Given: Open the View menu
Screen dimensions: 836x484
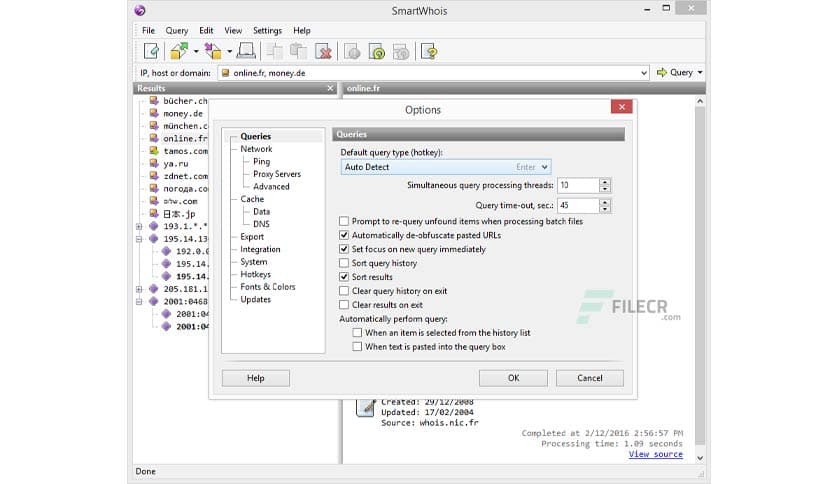Looking at the screenshot, I should coord(233,30).
